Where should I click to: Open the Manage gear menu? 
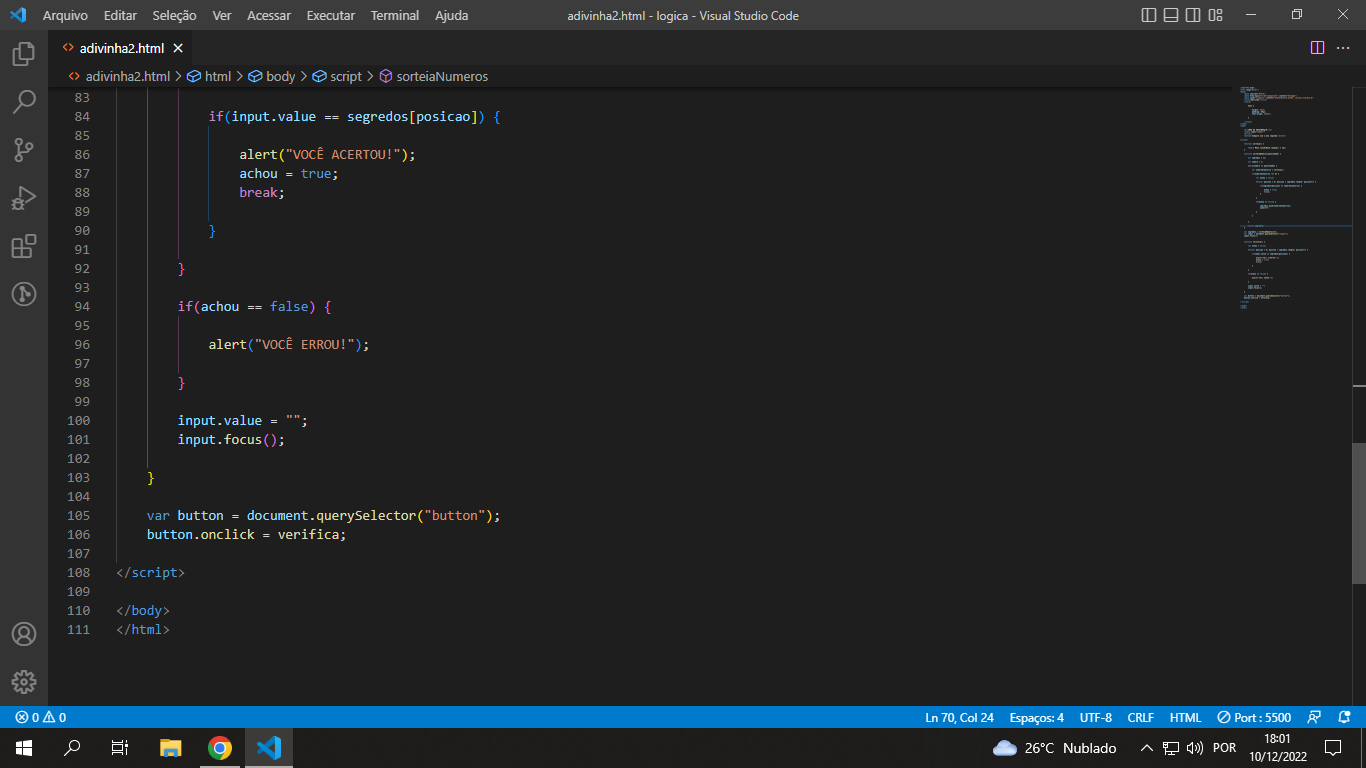click(24, 682)
